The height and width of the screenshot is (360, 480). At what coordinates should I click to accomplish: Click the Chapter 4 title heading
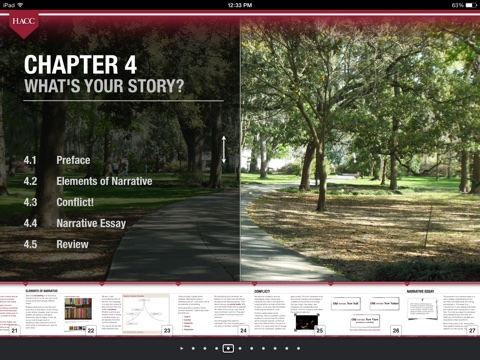point(80,64)
